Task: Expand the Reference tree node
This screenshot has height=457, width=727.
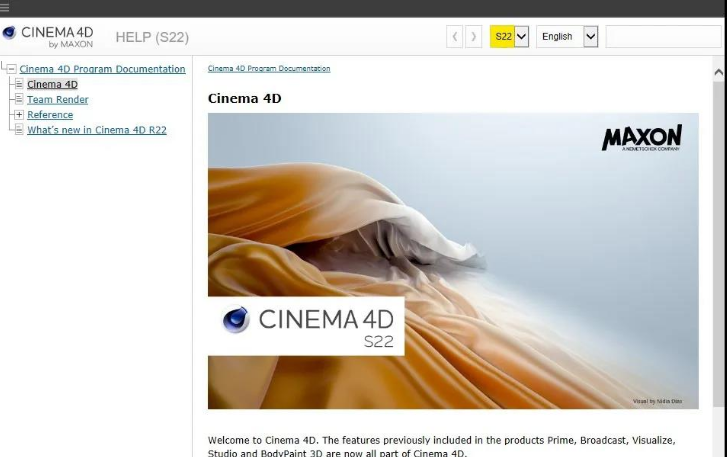Action: point(19,114)
